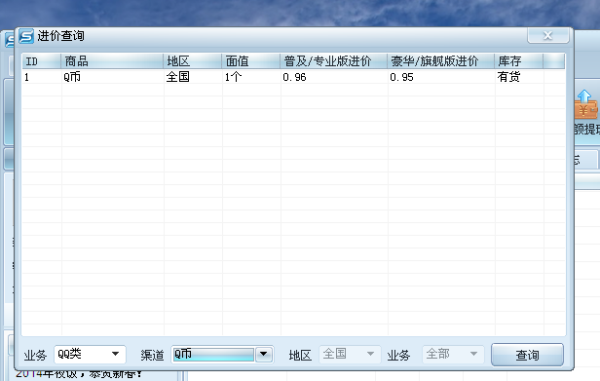Image resolution: width=600 pixels, height=381 pixels.
Task: Click the 0.95 price cell
Action: click(x=441, y=77)
